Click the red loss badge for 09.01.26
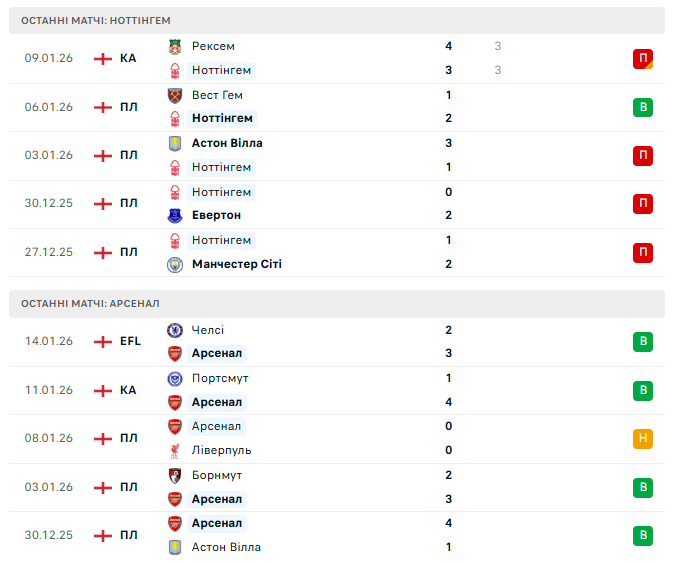The height and width of the screenshot is (563, 674). (642, 58)
